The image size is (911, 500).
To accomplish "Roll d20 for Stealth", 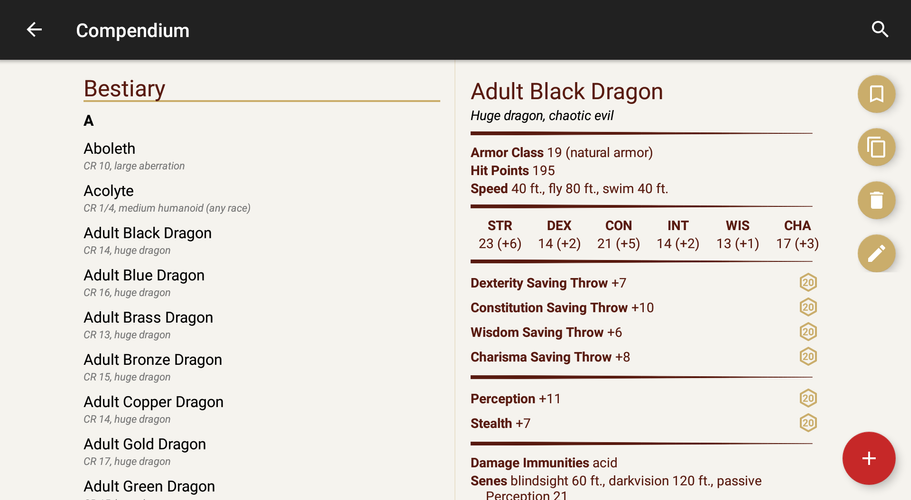I will point(808,423).
